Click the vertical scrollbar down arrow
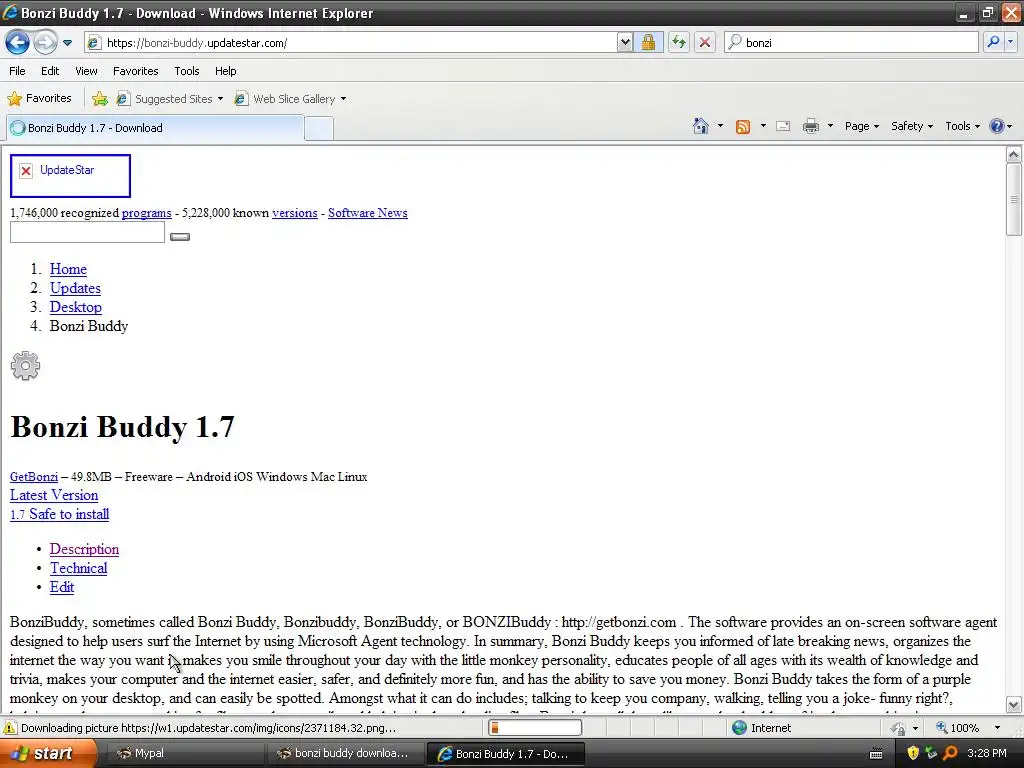1024x768 pixels. [1014, 705]
